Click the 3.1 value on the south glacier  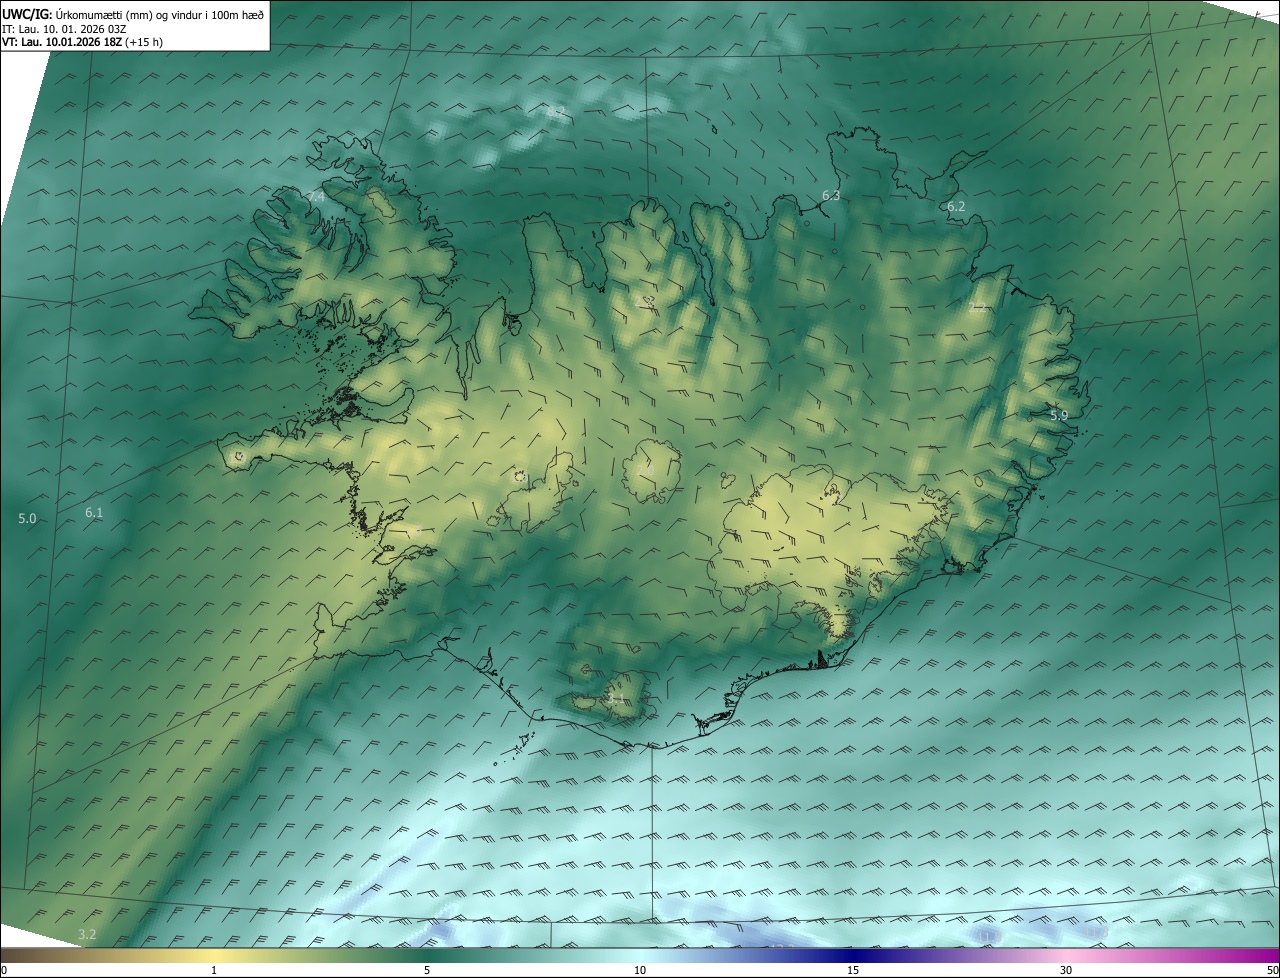616,698
